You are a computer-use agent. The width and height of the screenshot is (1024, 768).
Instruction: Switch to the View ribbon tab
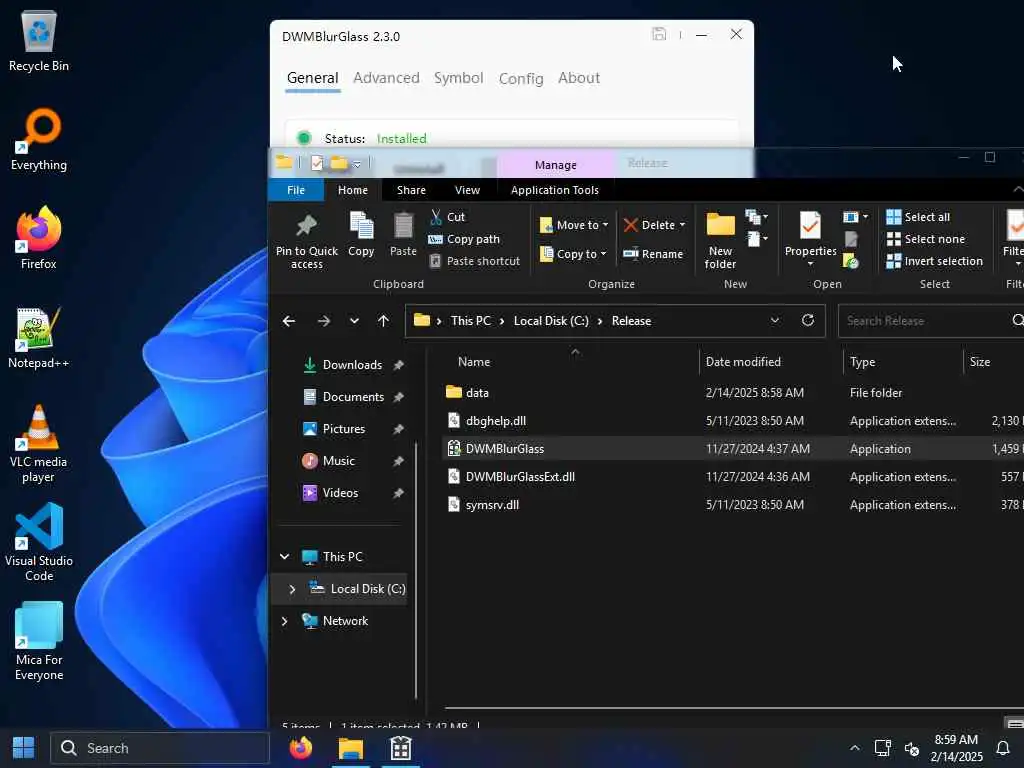click(467, 190)
